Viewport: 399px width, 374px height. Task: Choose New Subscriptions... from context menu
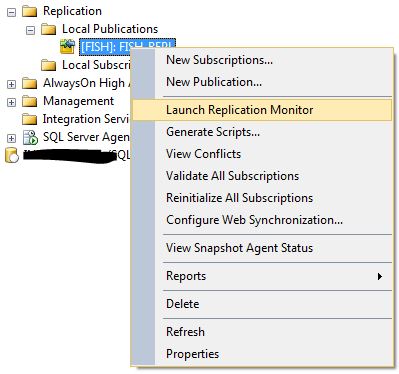point(261,60)
